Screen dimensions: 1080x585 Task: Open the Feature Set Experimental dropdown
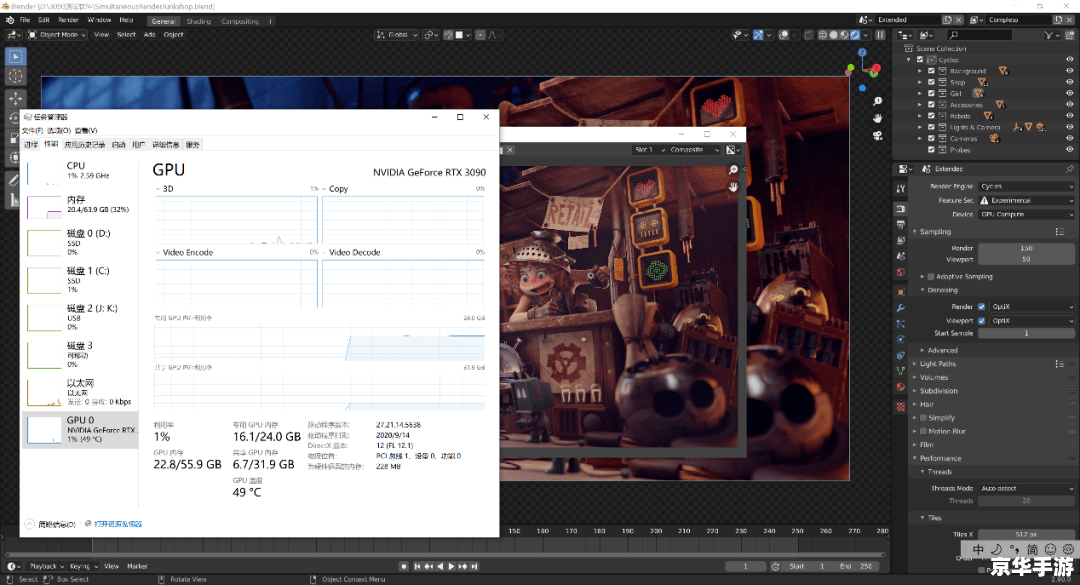point(1026,201)
